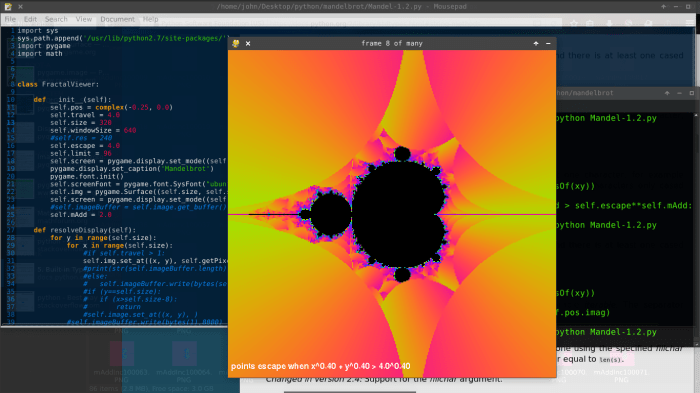
Task: Click the commented '#self.res = 240' line
Action: click(81, 138)
